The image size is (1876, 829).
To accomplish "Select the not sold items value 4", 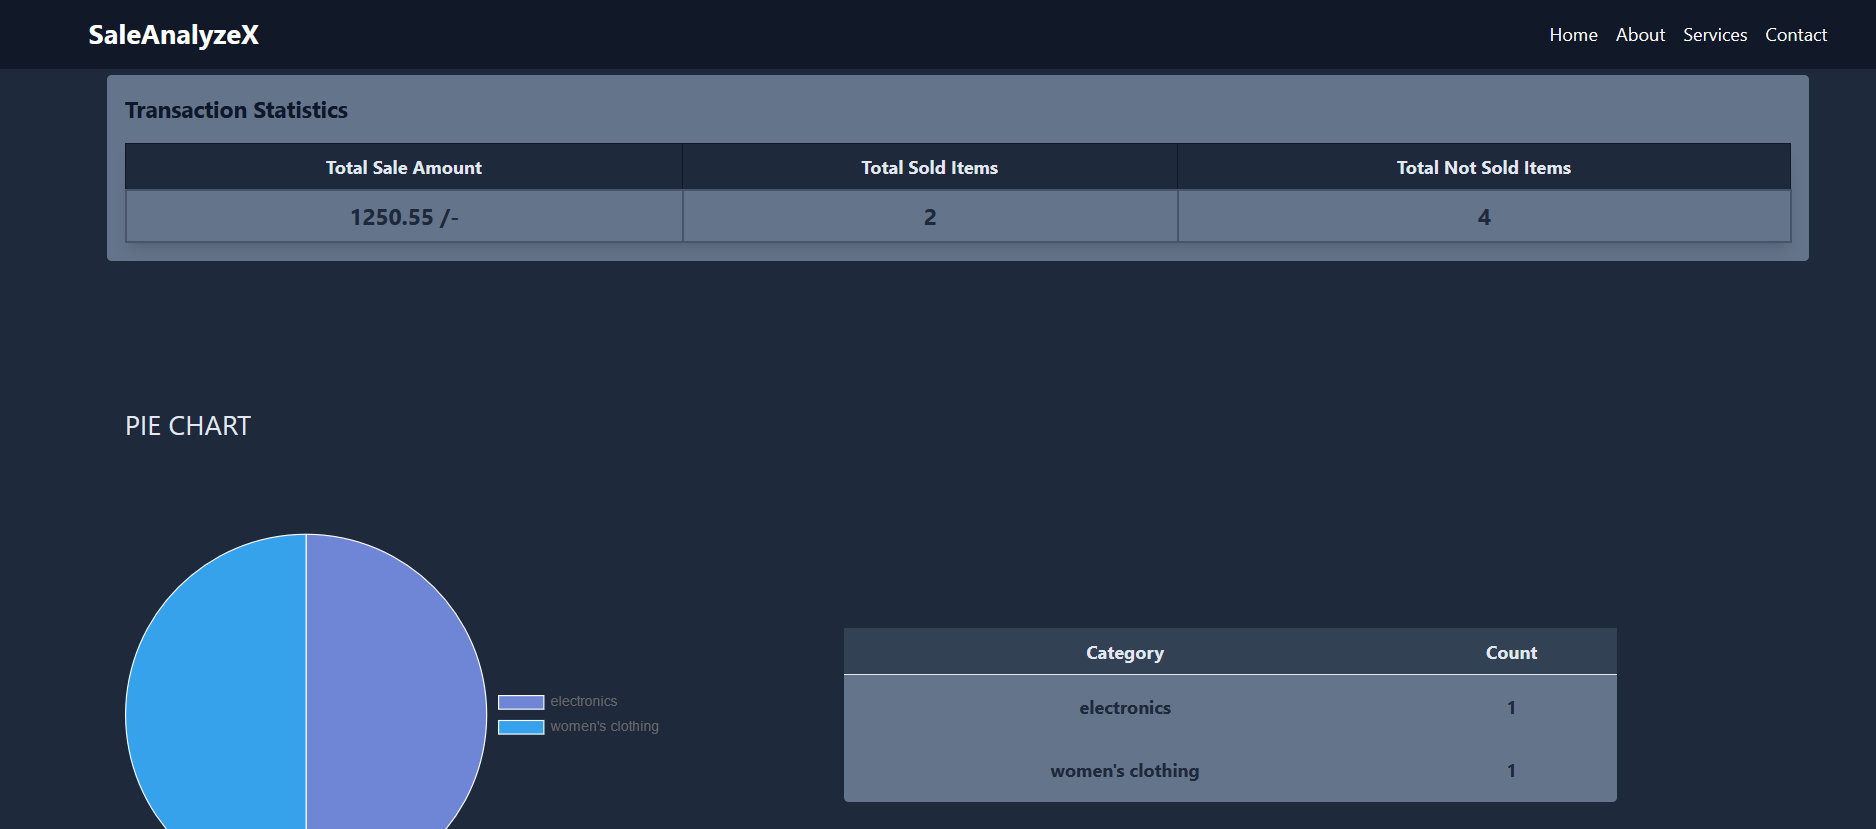I will click(1484, 217).
